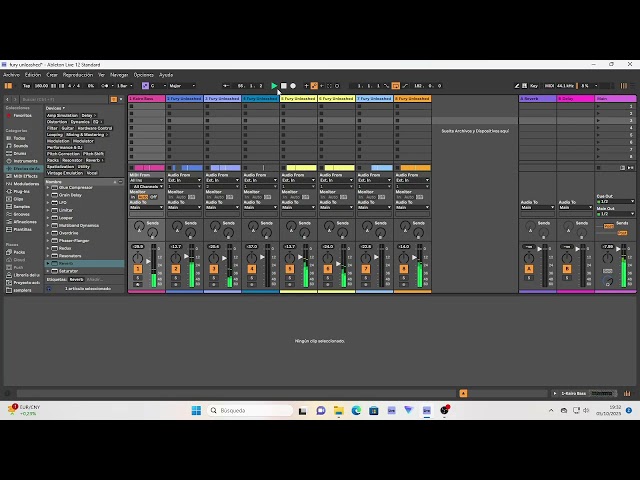Open All Channels dropdown on track 1

(146, 187)
